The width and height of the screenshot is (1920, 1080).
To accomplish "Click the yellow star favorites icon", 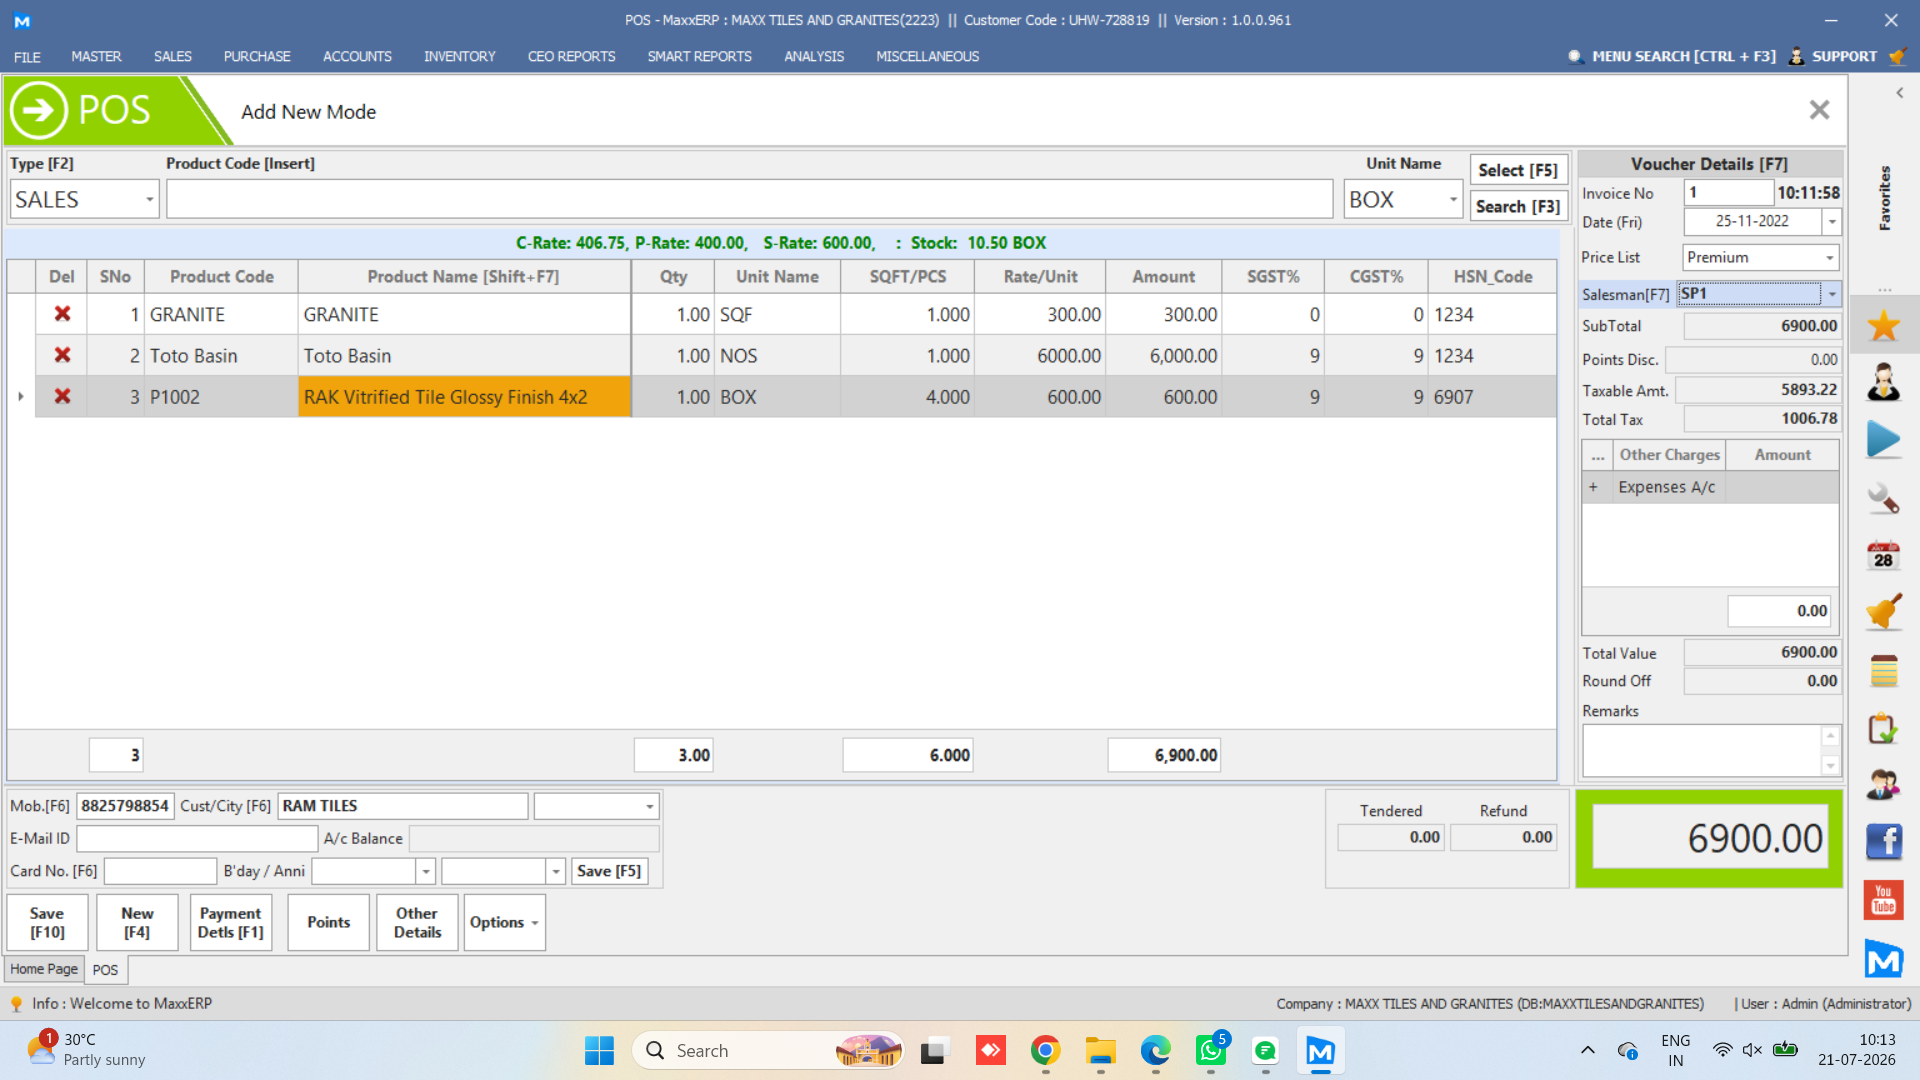I will tap(1883, 325).
